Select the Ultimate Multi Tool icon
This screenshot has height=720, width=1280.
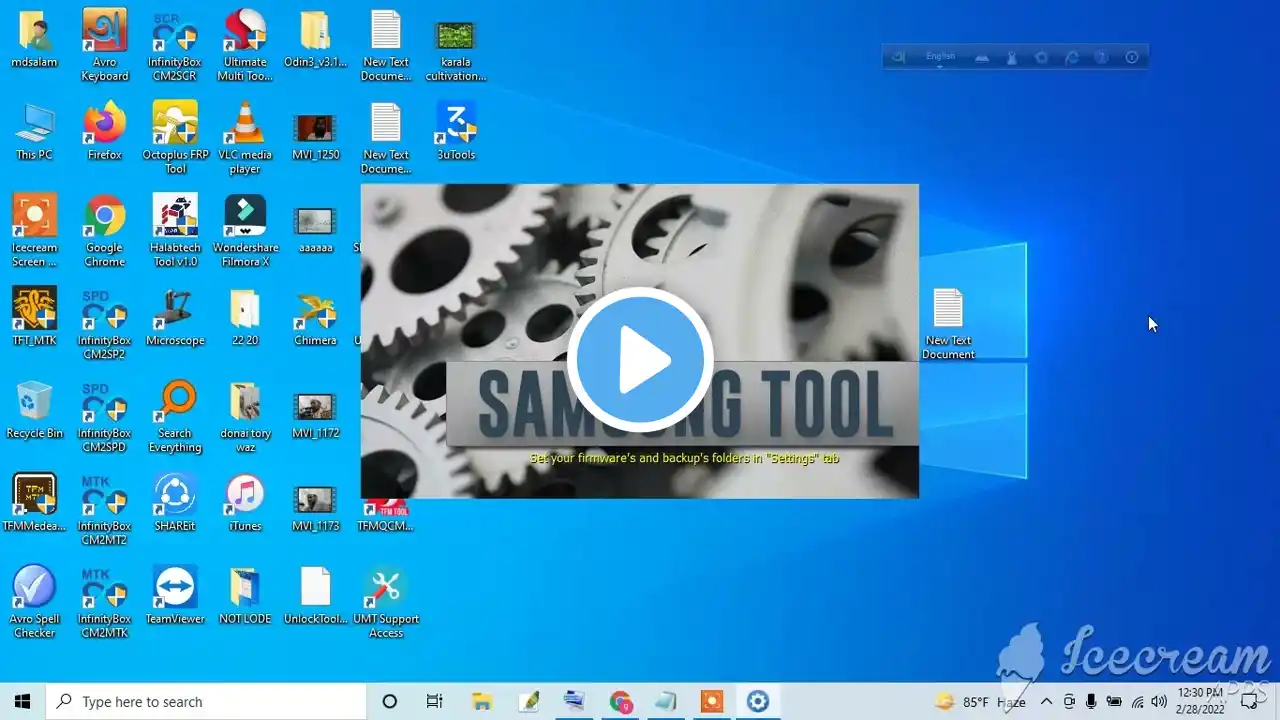click(245, 45)
